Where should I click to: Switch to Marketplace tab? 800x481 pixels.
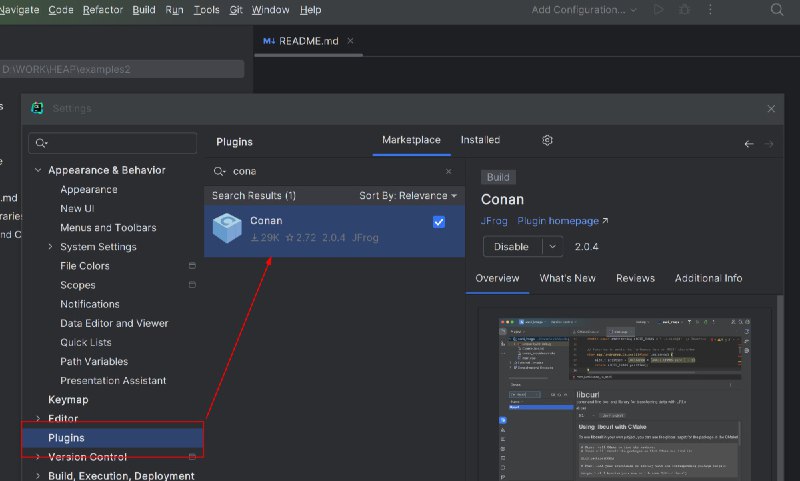pos(411,140)
